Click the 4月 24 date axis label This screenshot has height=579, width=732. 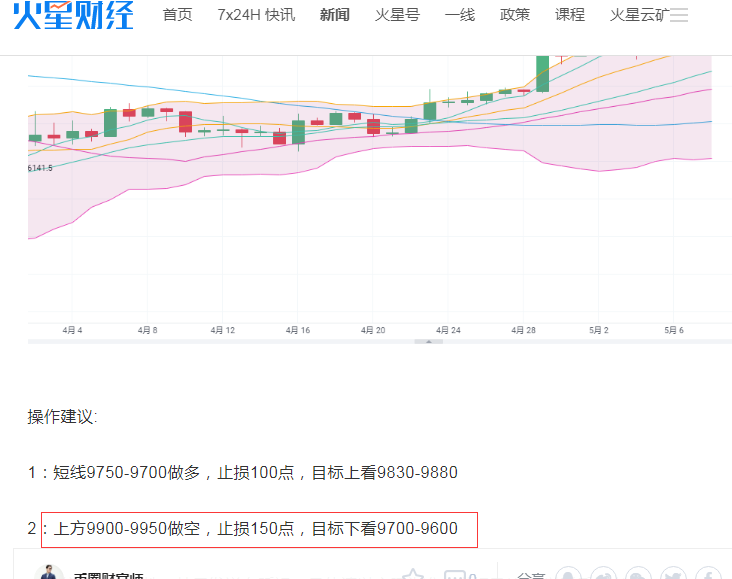448,330
